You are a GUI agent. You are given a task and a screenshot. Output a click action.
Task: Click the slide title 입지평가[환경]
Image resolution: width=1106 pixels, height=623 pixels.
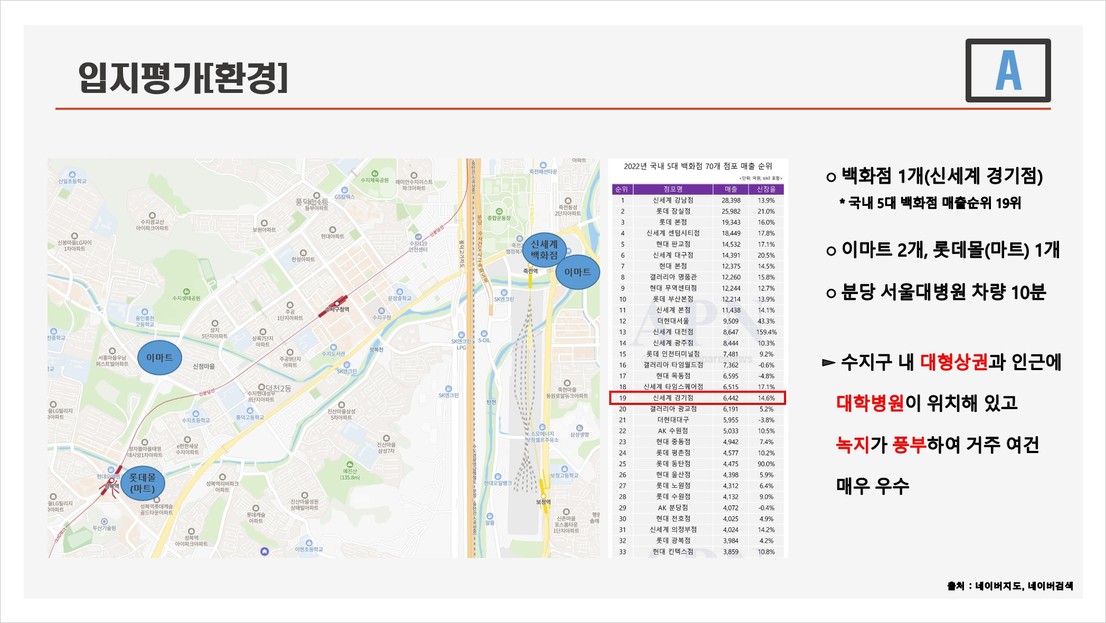coord(183,77)
